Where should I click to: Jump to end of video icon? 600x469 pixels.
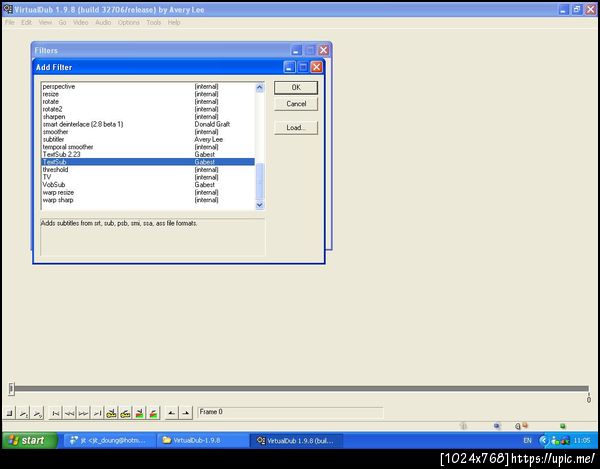coord(98,413)
